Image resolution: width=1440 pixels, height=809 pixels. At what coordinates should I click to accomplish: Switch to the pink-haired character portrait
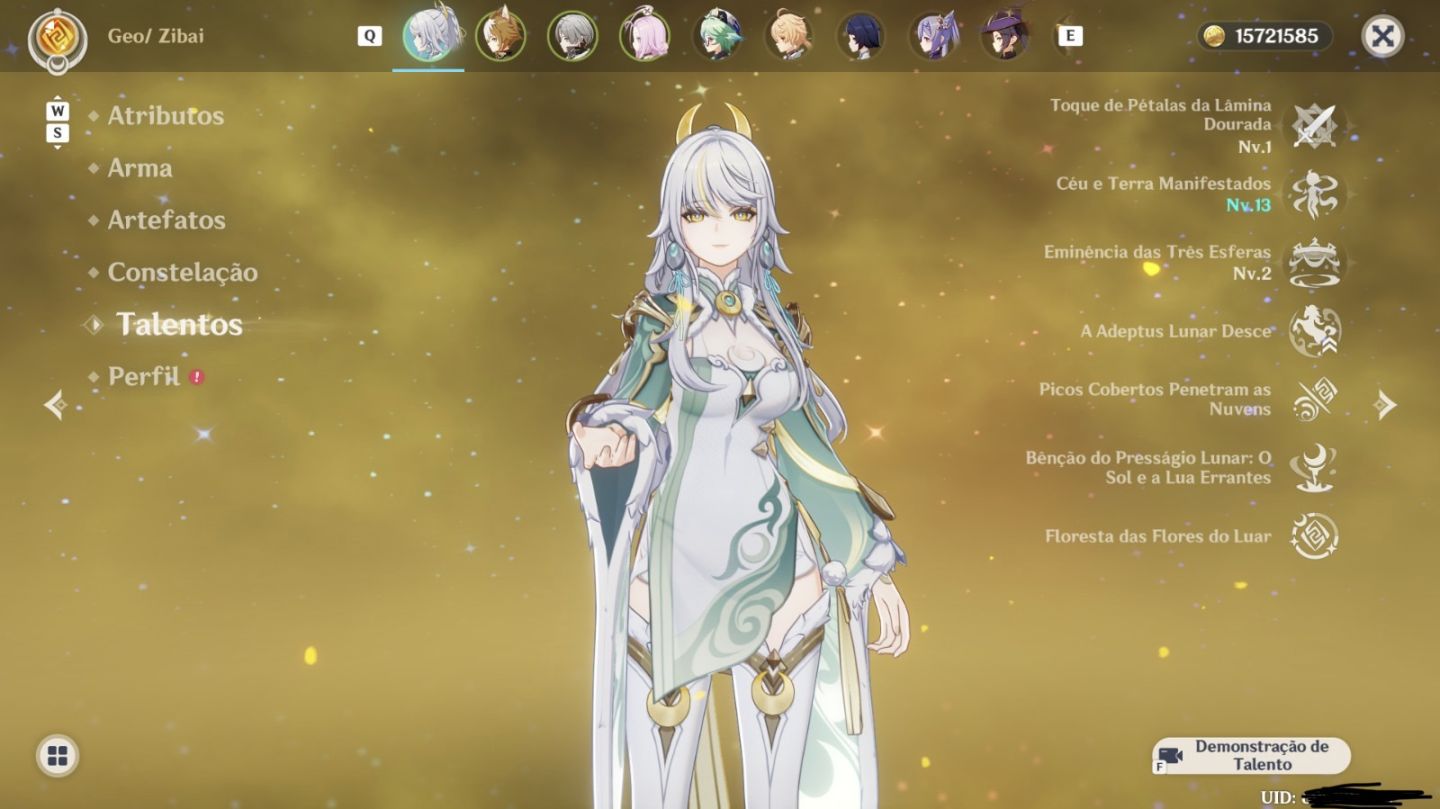[x=645, y=36]
